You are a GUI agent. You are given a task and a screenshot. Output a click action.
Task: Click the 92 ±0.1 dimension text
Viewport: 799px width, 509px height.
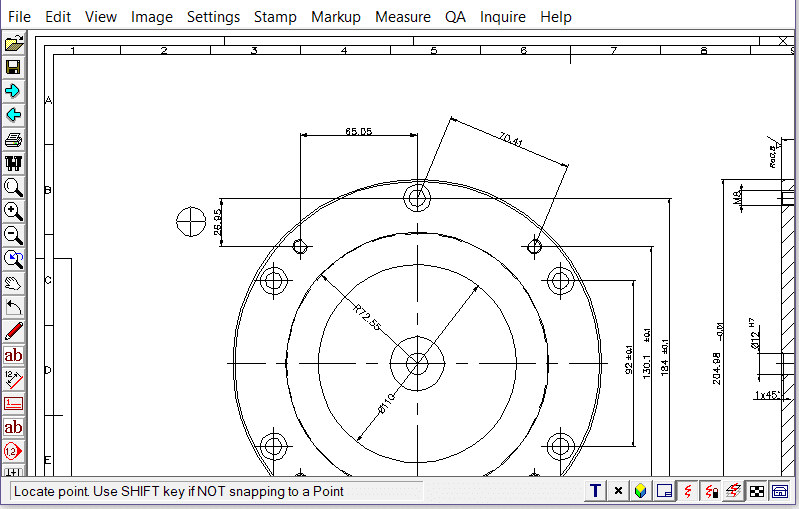629,360
